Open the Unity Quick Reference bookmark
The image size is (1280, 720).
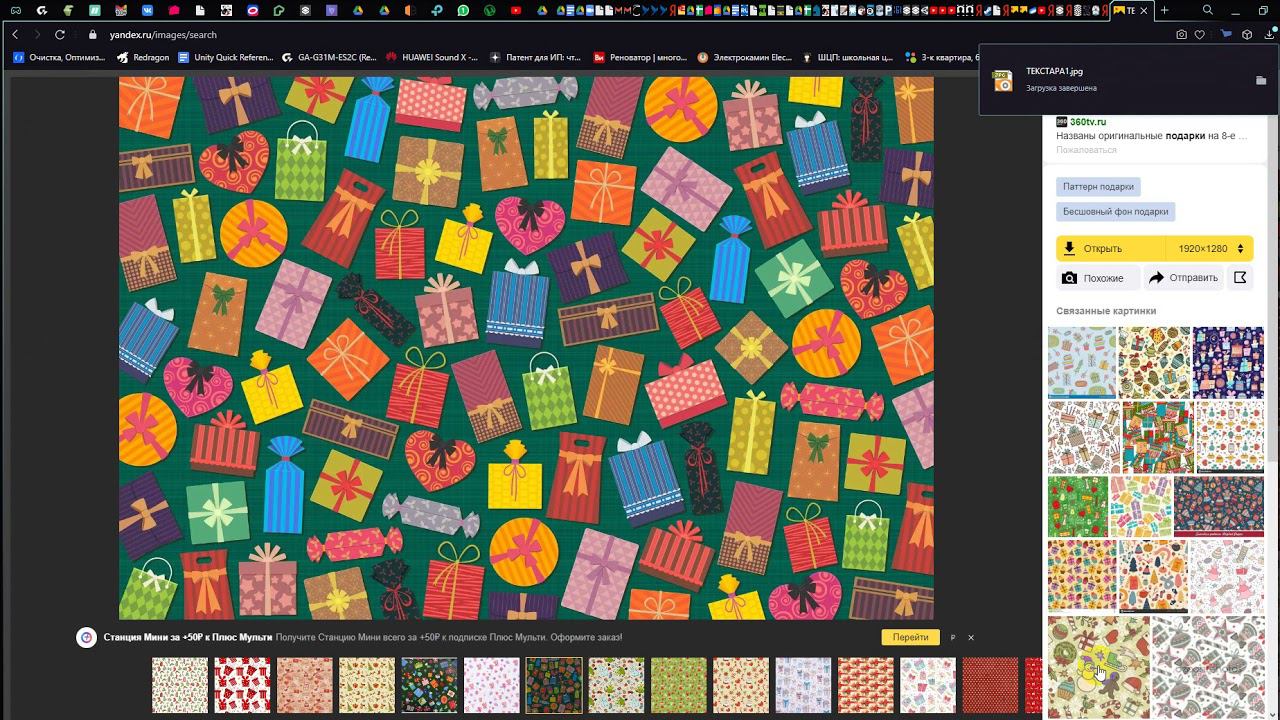coord(225,58)
